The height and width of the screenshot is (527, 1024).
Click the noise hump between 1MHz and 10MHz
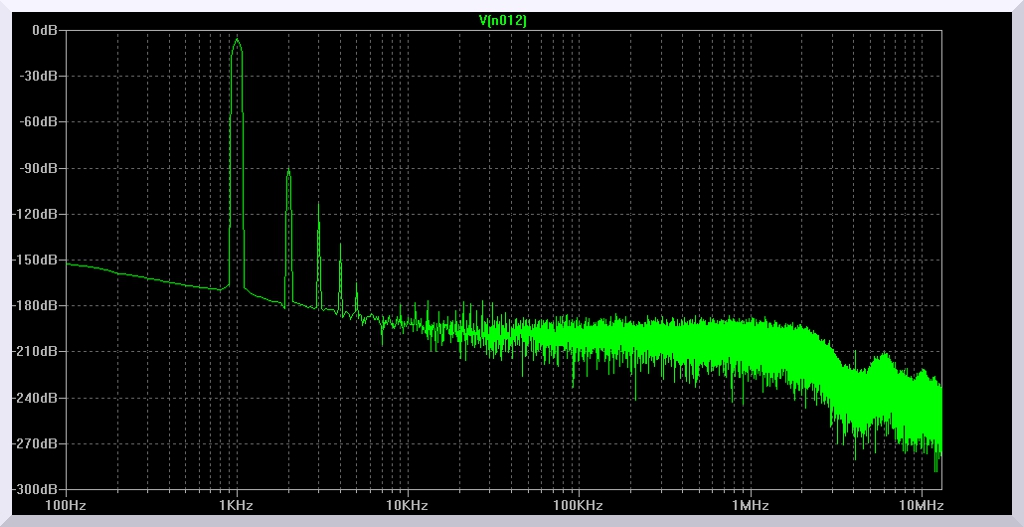tap(883, 356)
